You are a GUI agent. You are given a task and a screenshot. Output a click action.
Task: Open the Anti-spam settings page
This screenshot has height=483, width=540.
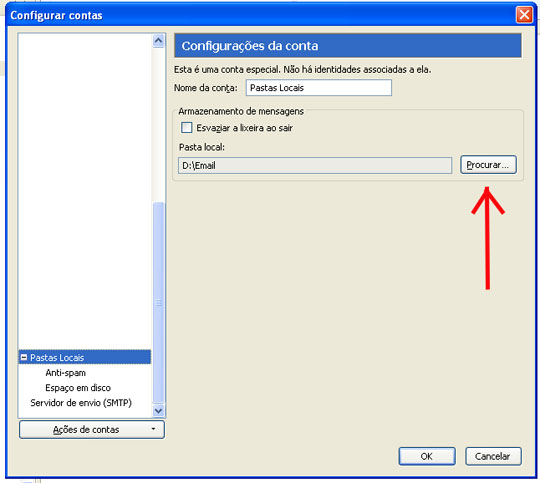65,373
